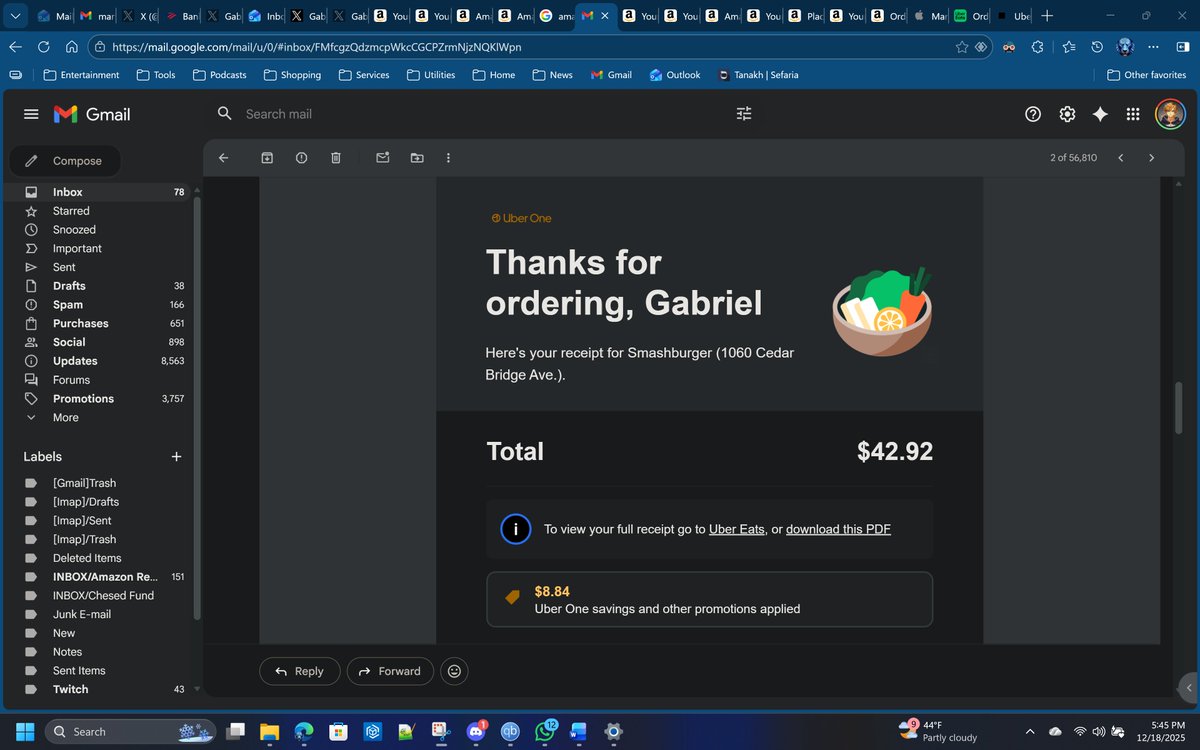Create a new label plus icon
This screenshot has height=750, width=1200.
176,457
